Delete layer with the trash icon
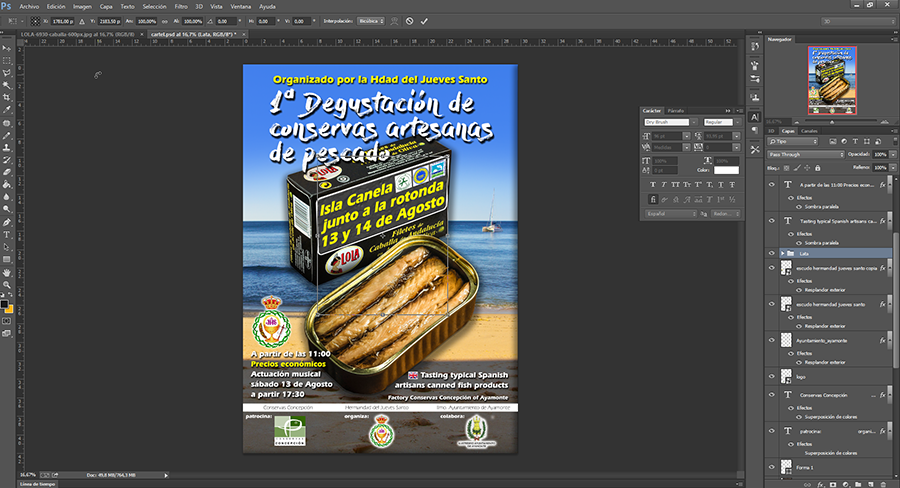Viewport: 900px width, 488px height. 883,485
